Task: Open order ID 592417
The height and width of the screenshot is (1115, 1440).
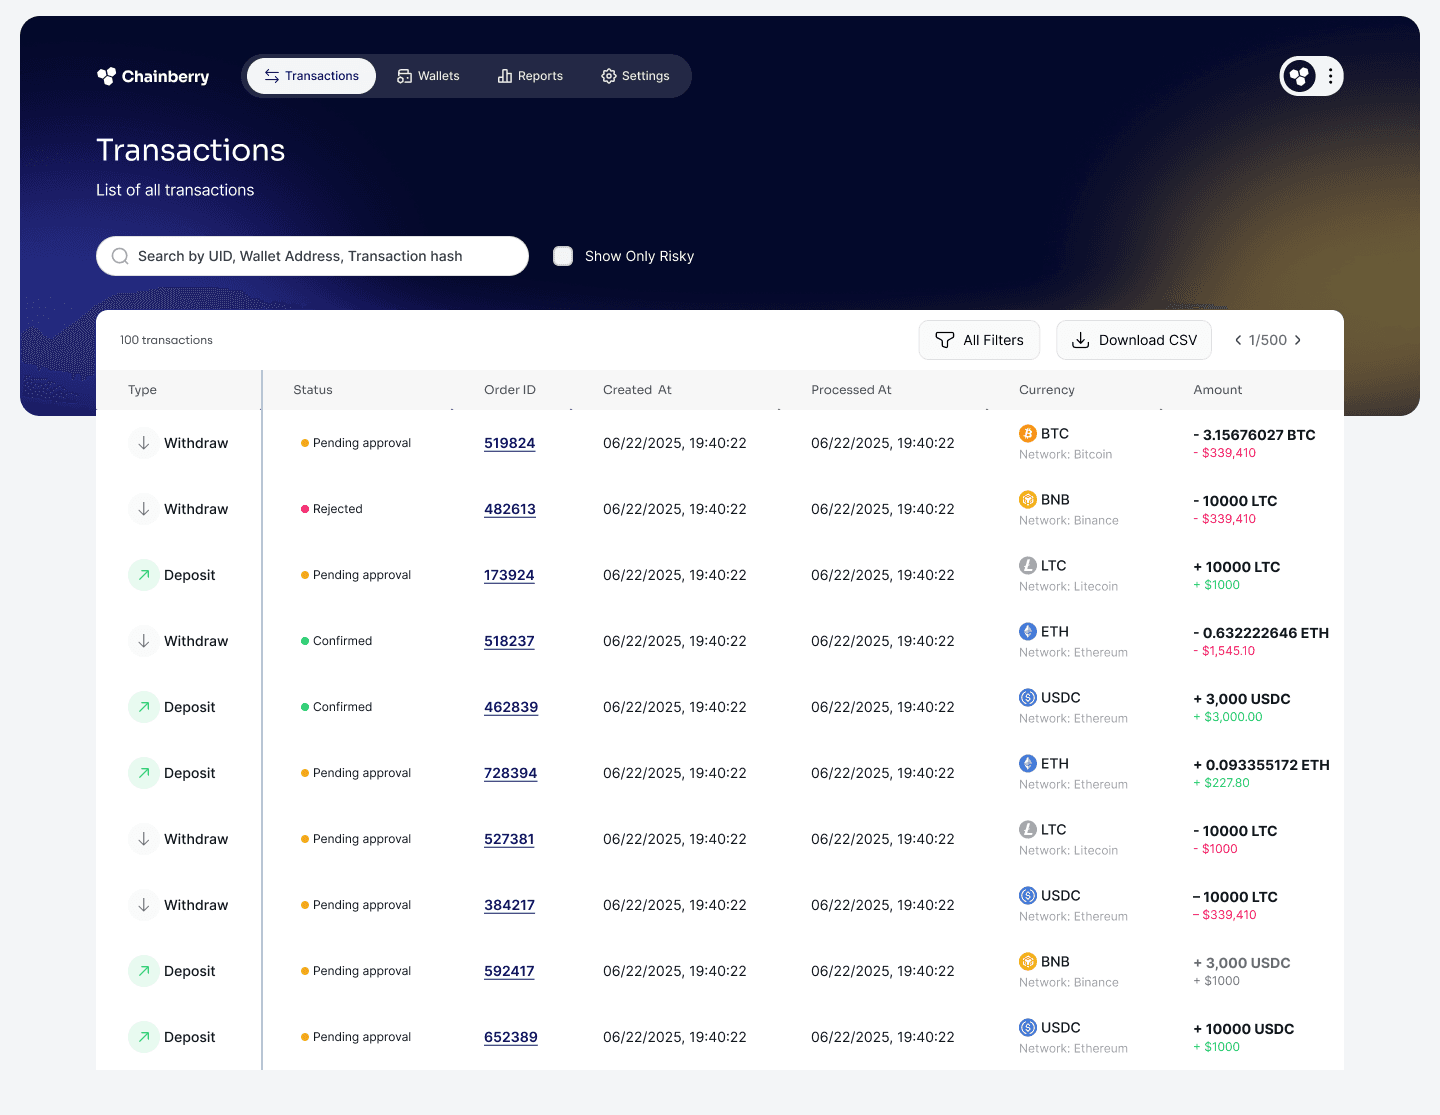Action: pos(509,971)
